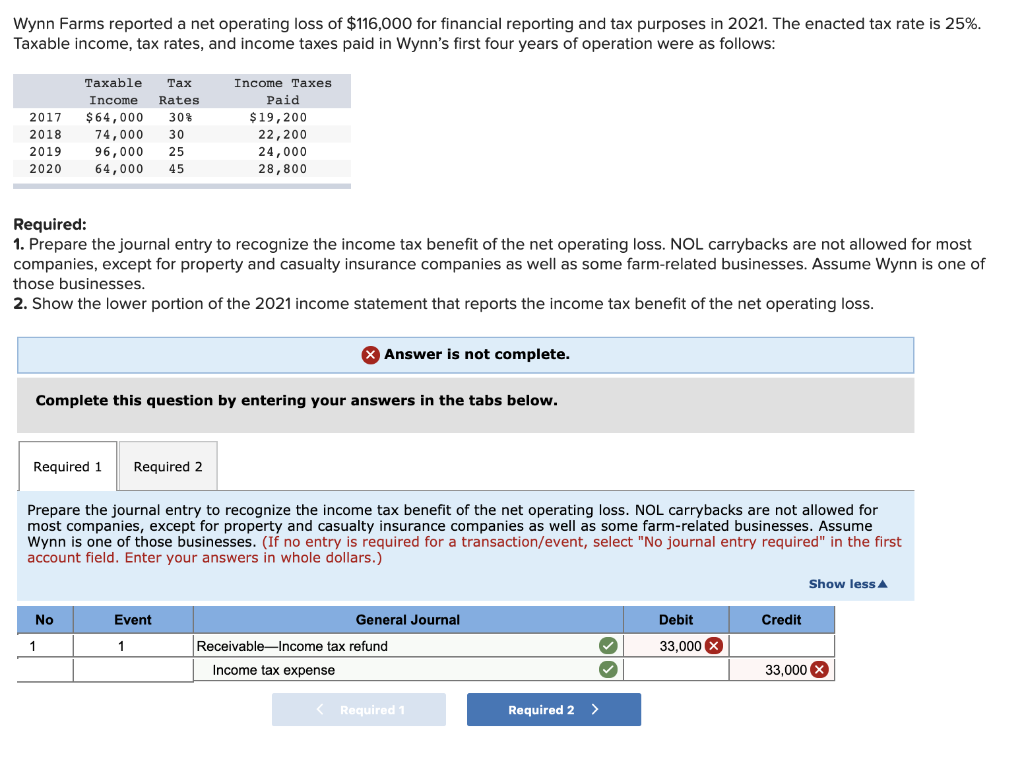Click the 2019 tax rate 25
Screen dimensions: 1024x779
click(176, 151)
